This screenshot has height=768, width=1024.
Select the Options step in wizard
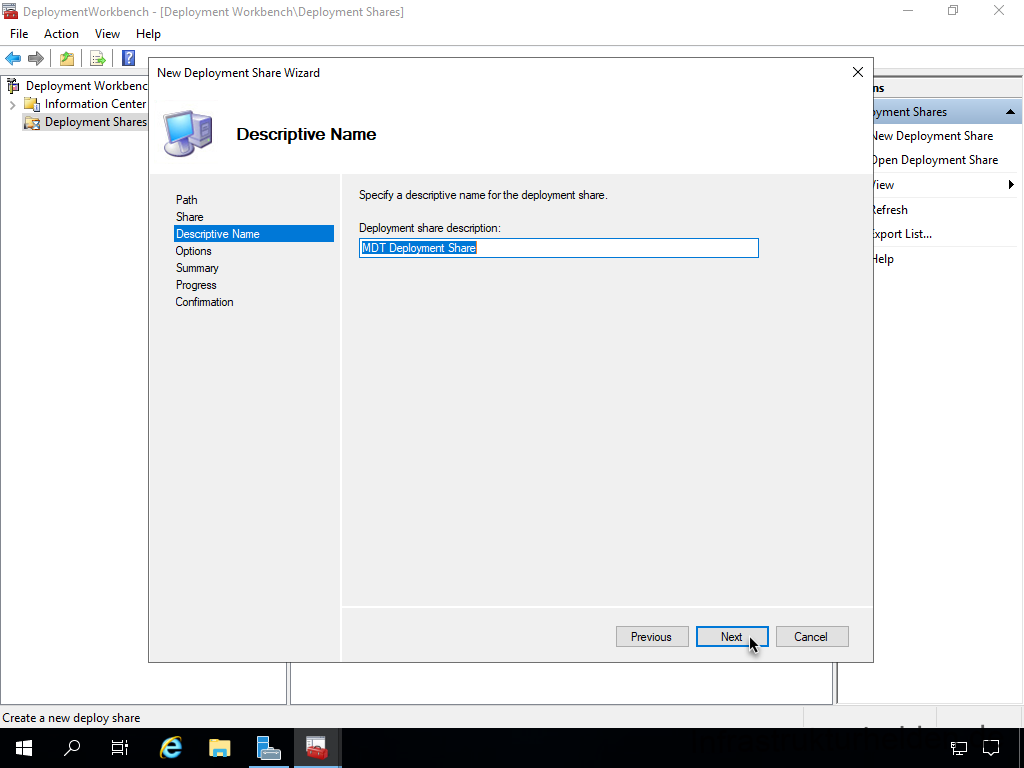pos(193,251)
